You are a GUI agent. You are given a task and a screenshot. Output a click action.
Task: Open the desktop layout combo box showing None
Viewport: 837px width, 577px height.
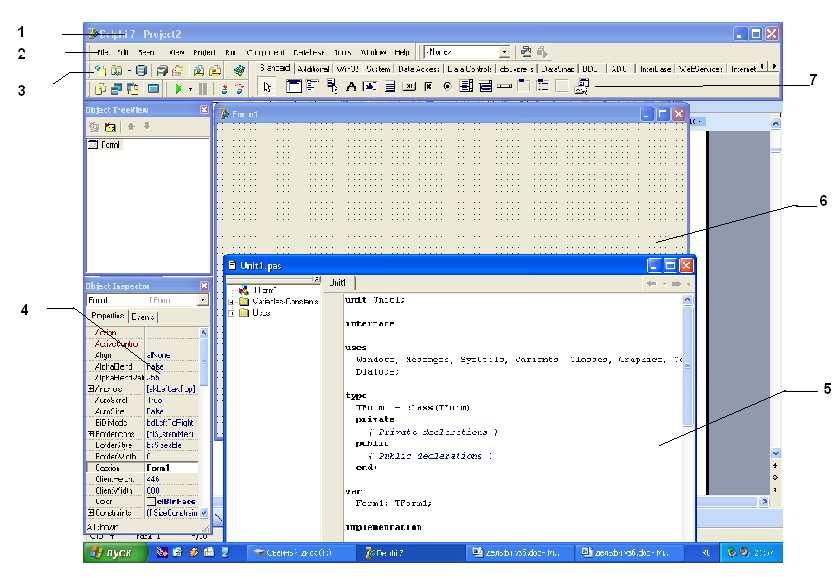click(x=467, y=52)
